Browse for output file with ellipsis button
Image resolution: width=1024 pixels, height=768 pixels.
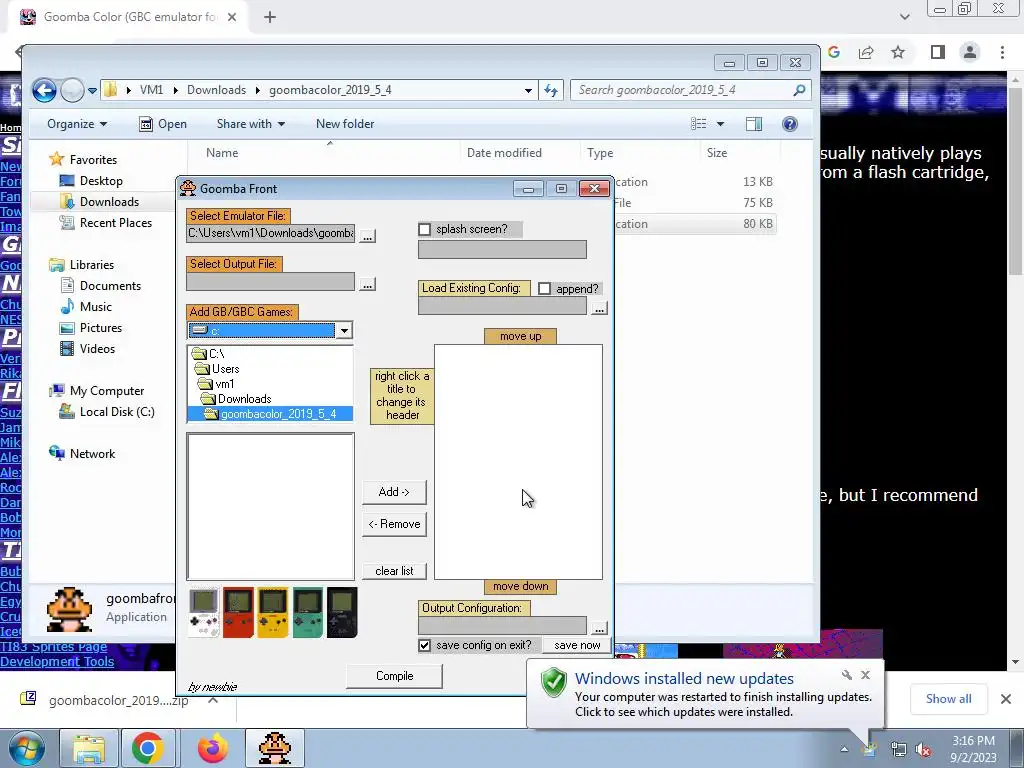point(367,284)
